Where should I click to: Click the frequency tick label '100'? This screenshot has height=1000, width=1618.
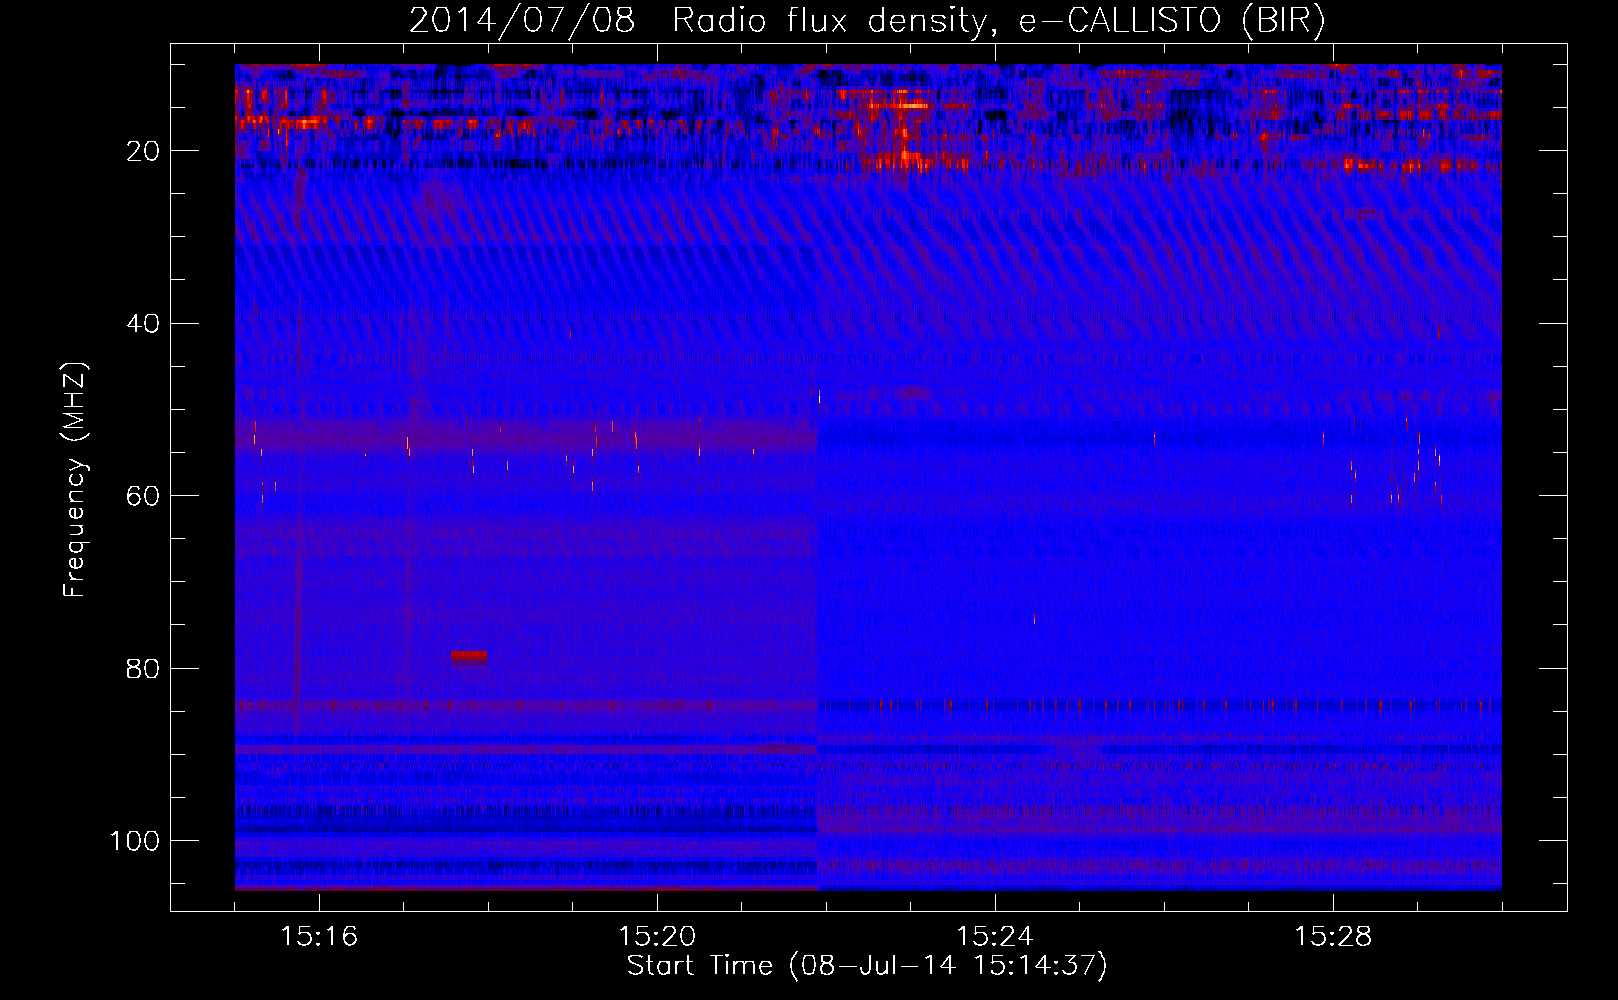pos(135,841)
